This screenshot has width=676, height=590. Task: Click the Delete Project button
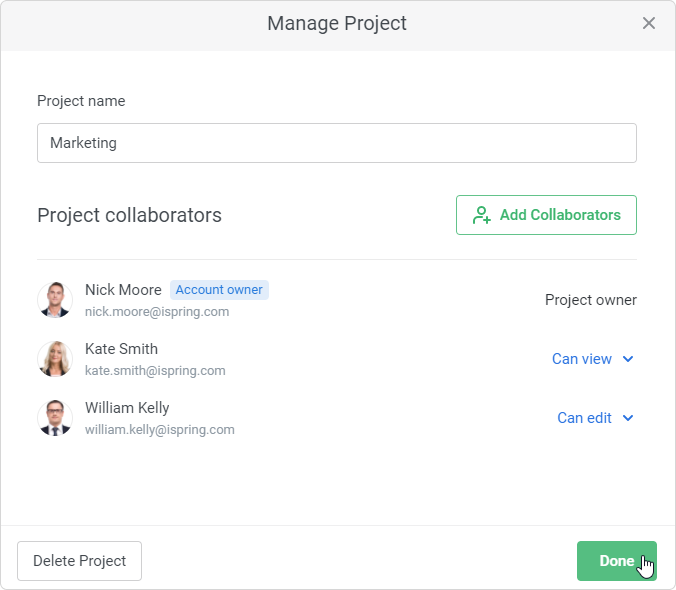pos(79,561)
